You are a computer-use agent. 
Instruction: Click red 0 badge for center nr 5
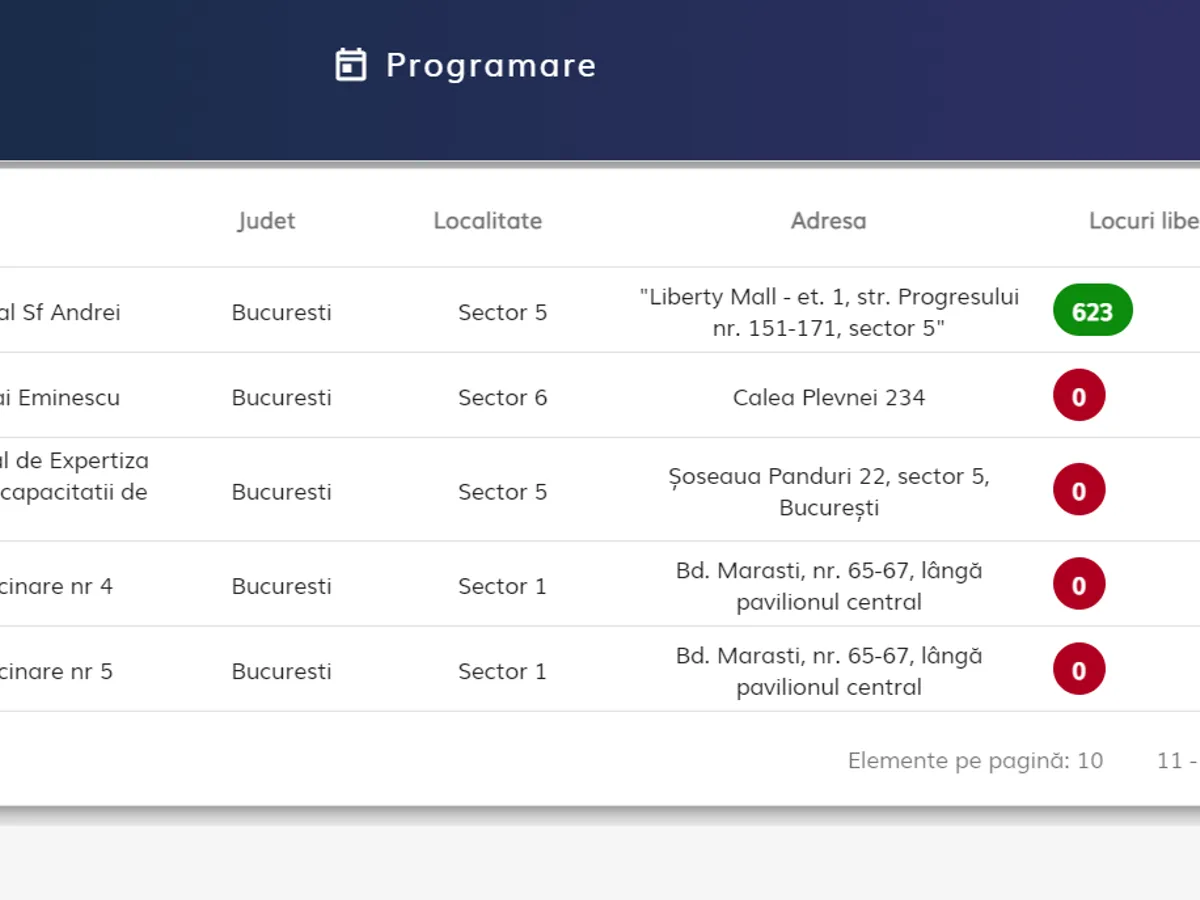click(1078, 670)
